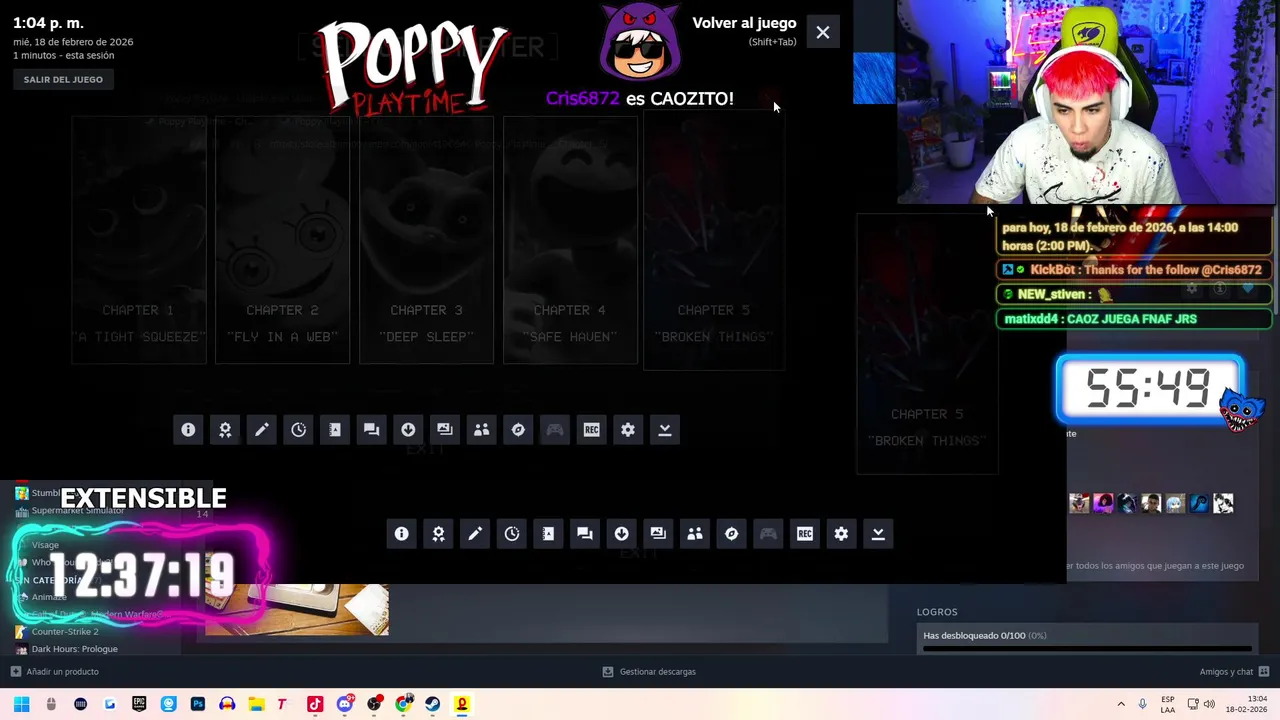Select Chapter 4 Safe Haven card
This screenshot has width=1280, height=720.
point(570,240)
